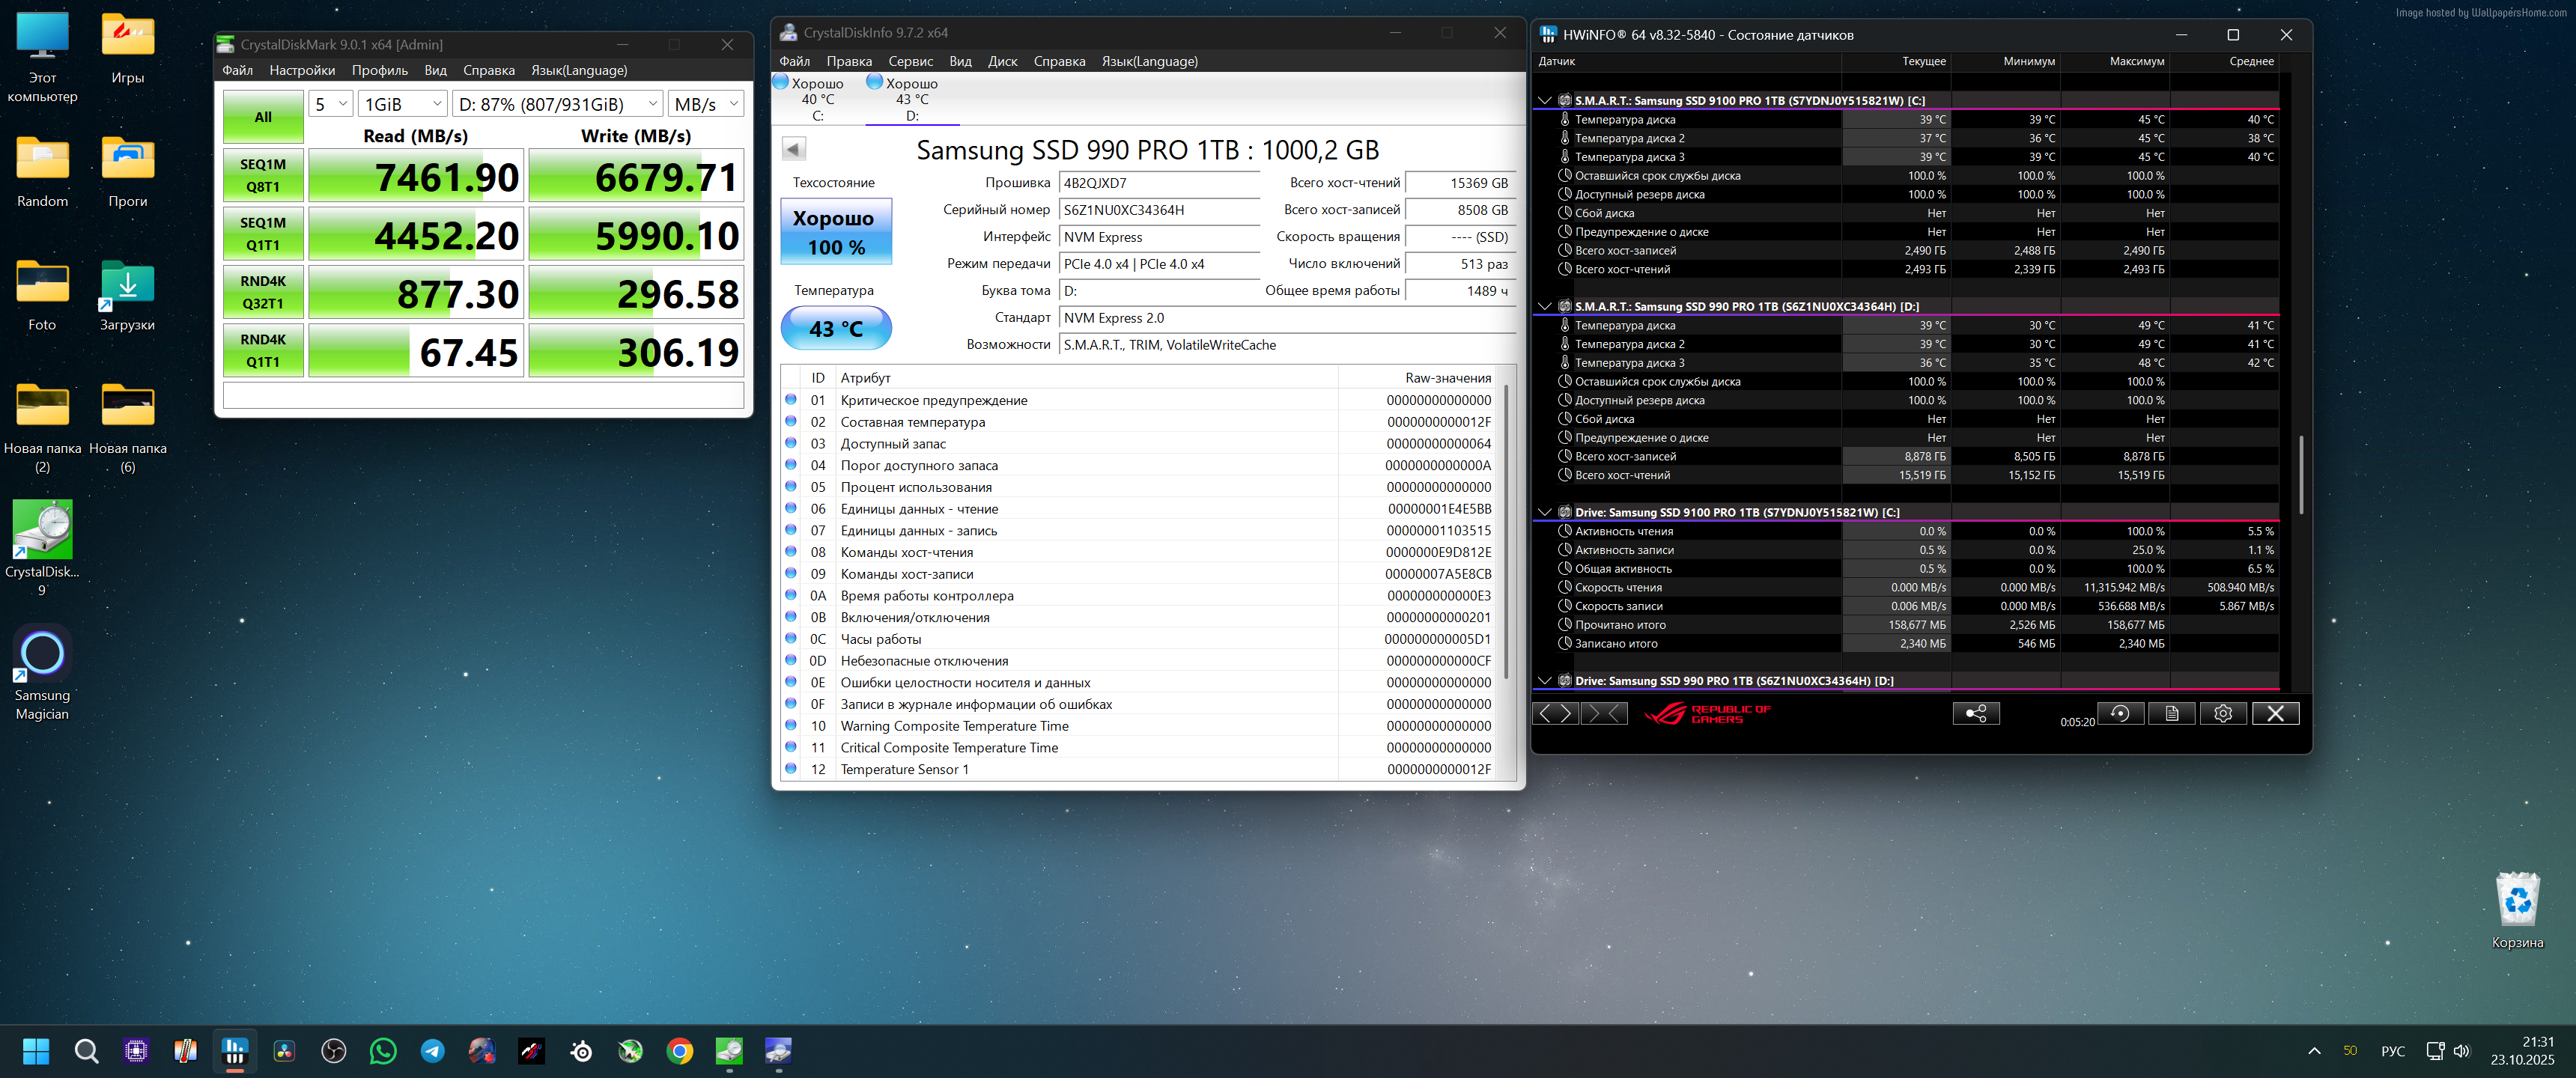The height and width of the screenshot is (1078, 2576).
Task: Open the Диск menu in CrystalDiskInfo
Action: pyautogui.click(x=1002, y=61)
